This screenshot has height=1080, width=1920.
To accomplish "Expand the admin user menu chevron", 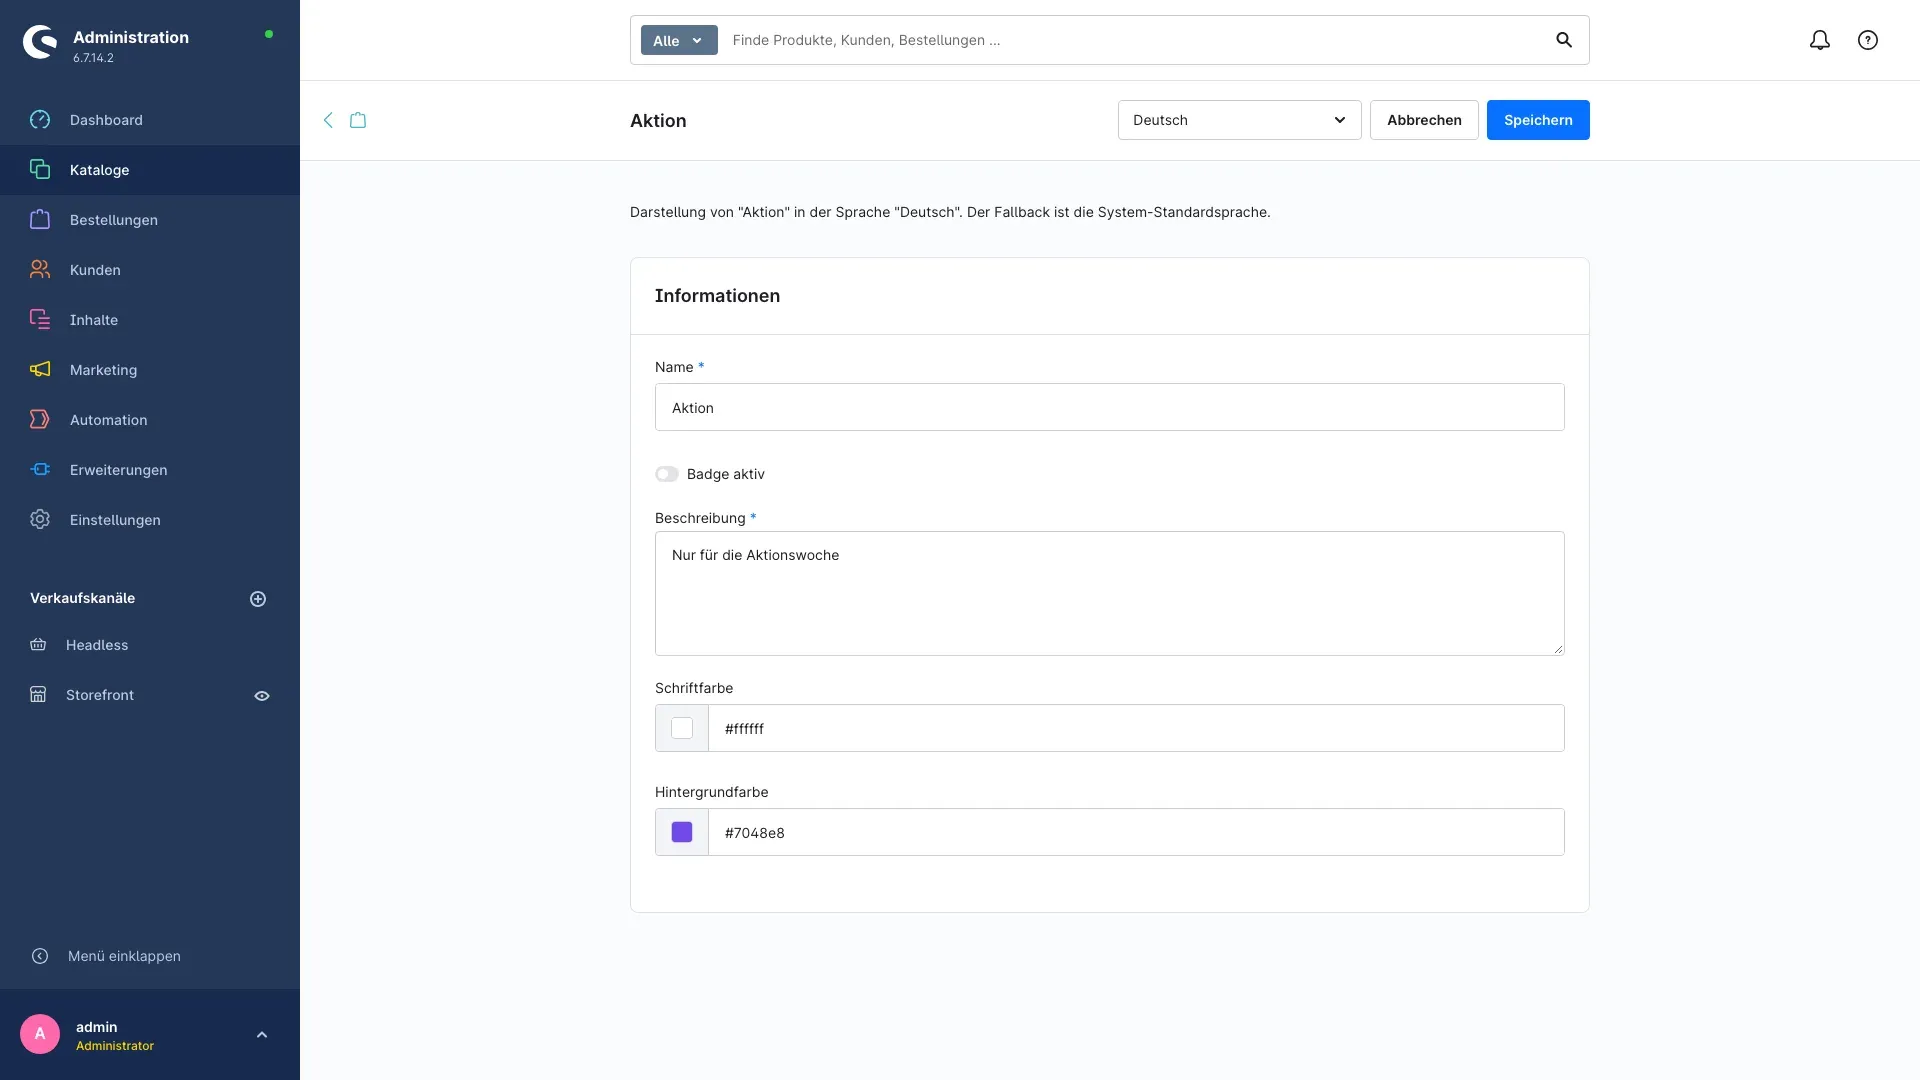I will click(x=262, y=1035).
